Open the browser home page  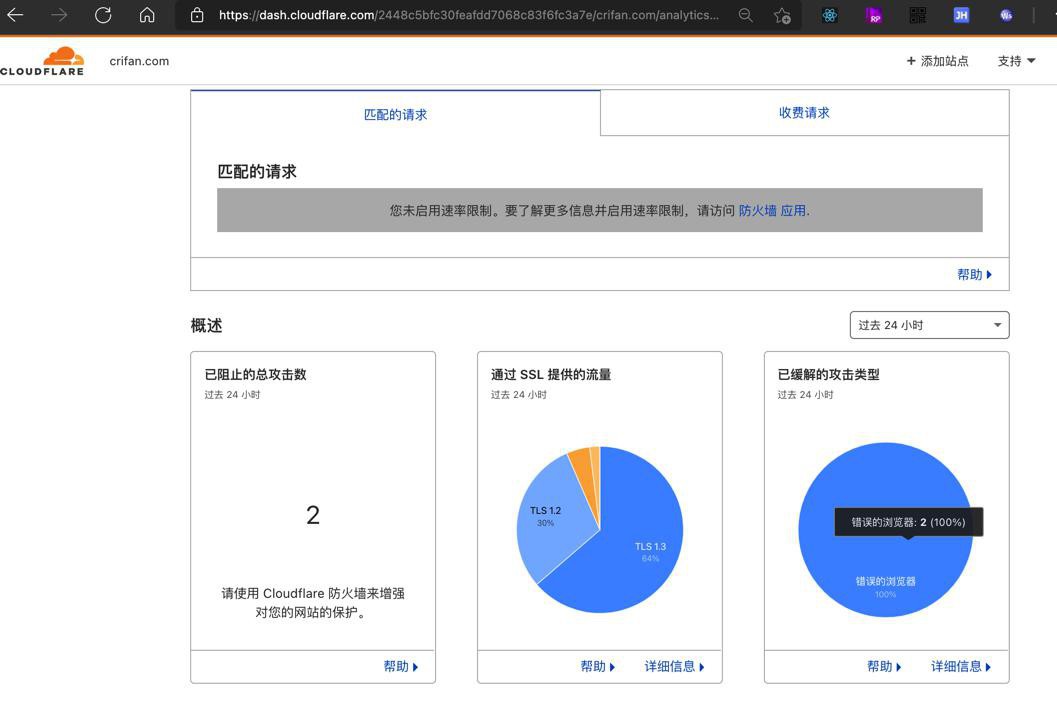click(x=147, y=15)
